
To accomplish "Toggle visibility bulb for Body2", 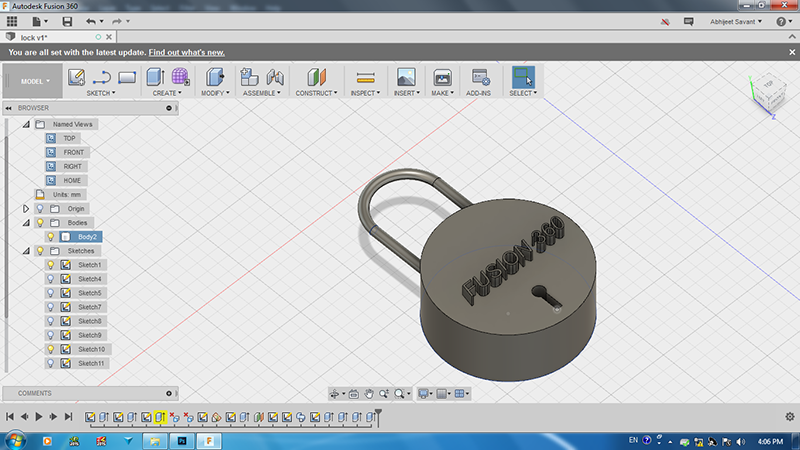I will point(51,237).
